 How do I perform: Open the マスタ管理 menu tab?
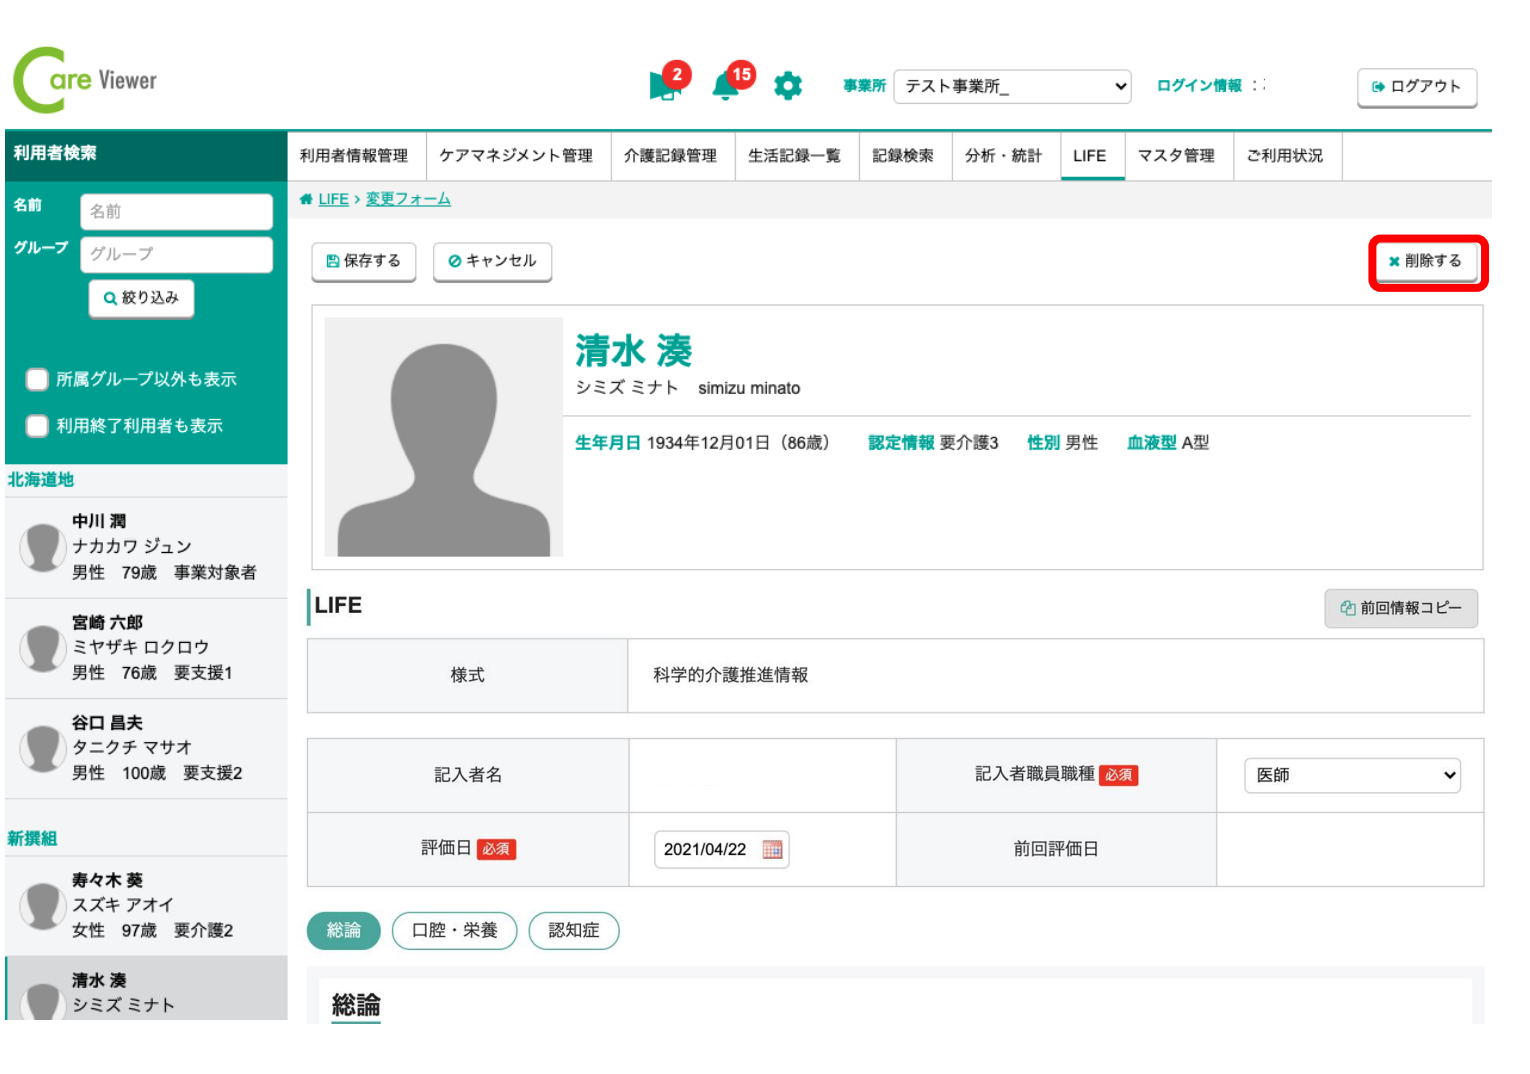click(x=1176, y=156)
